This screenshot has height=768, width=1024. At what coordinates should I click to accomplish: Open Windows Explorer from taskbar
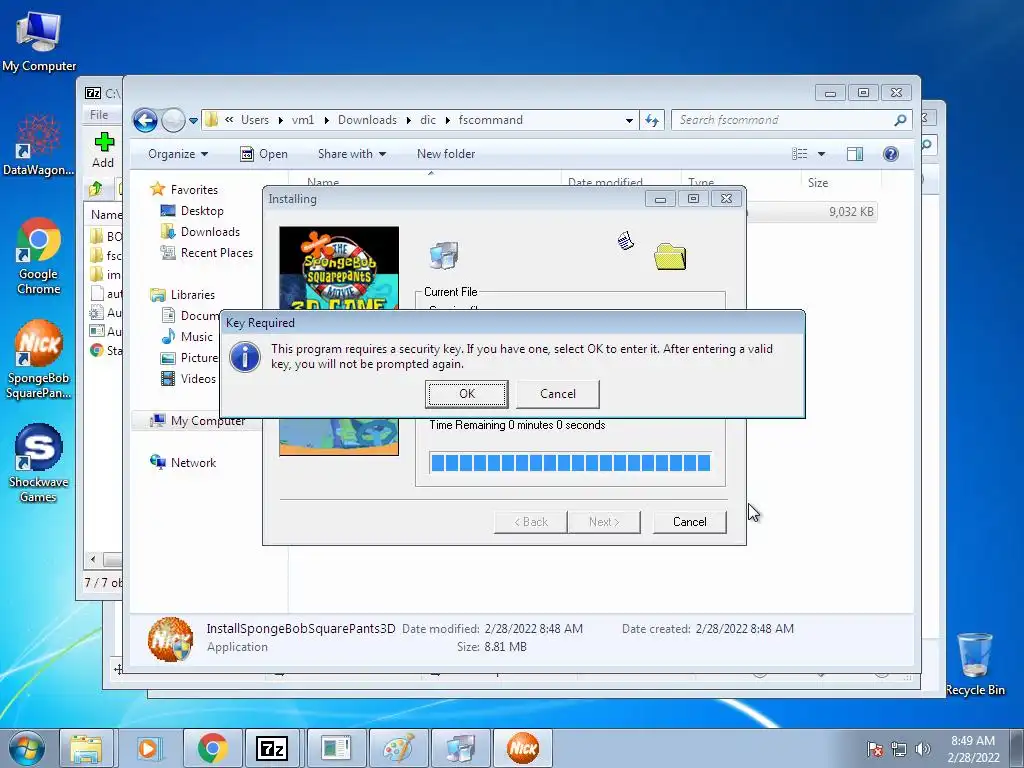coord(86,748)
